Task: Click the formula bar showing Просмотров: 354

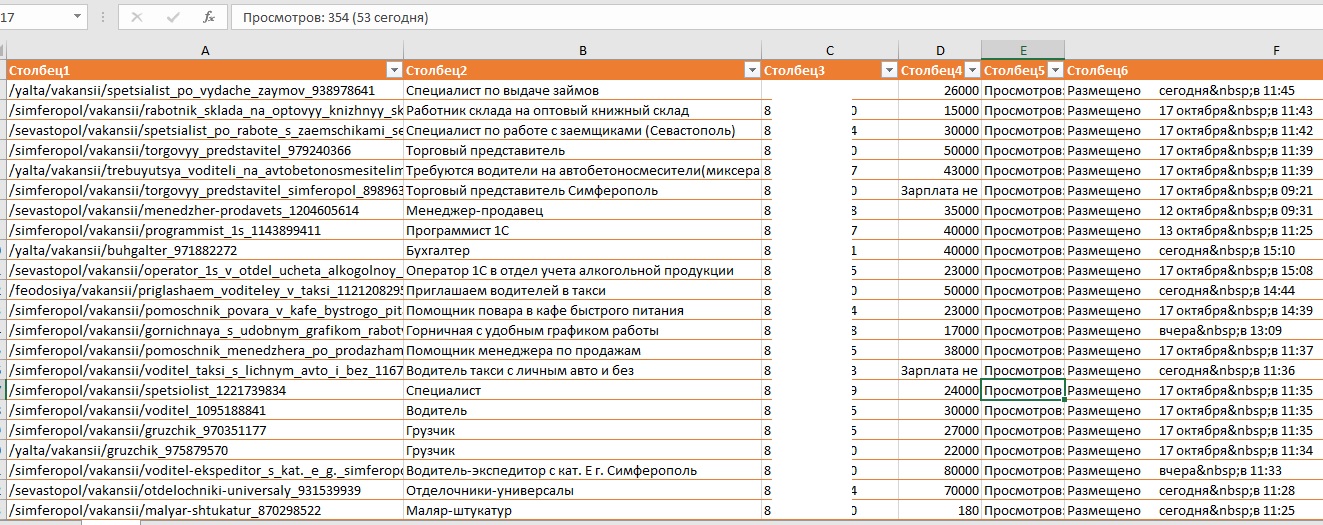Action: [776, 17]
